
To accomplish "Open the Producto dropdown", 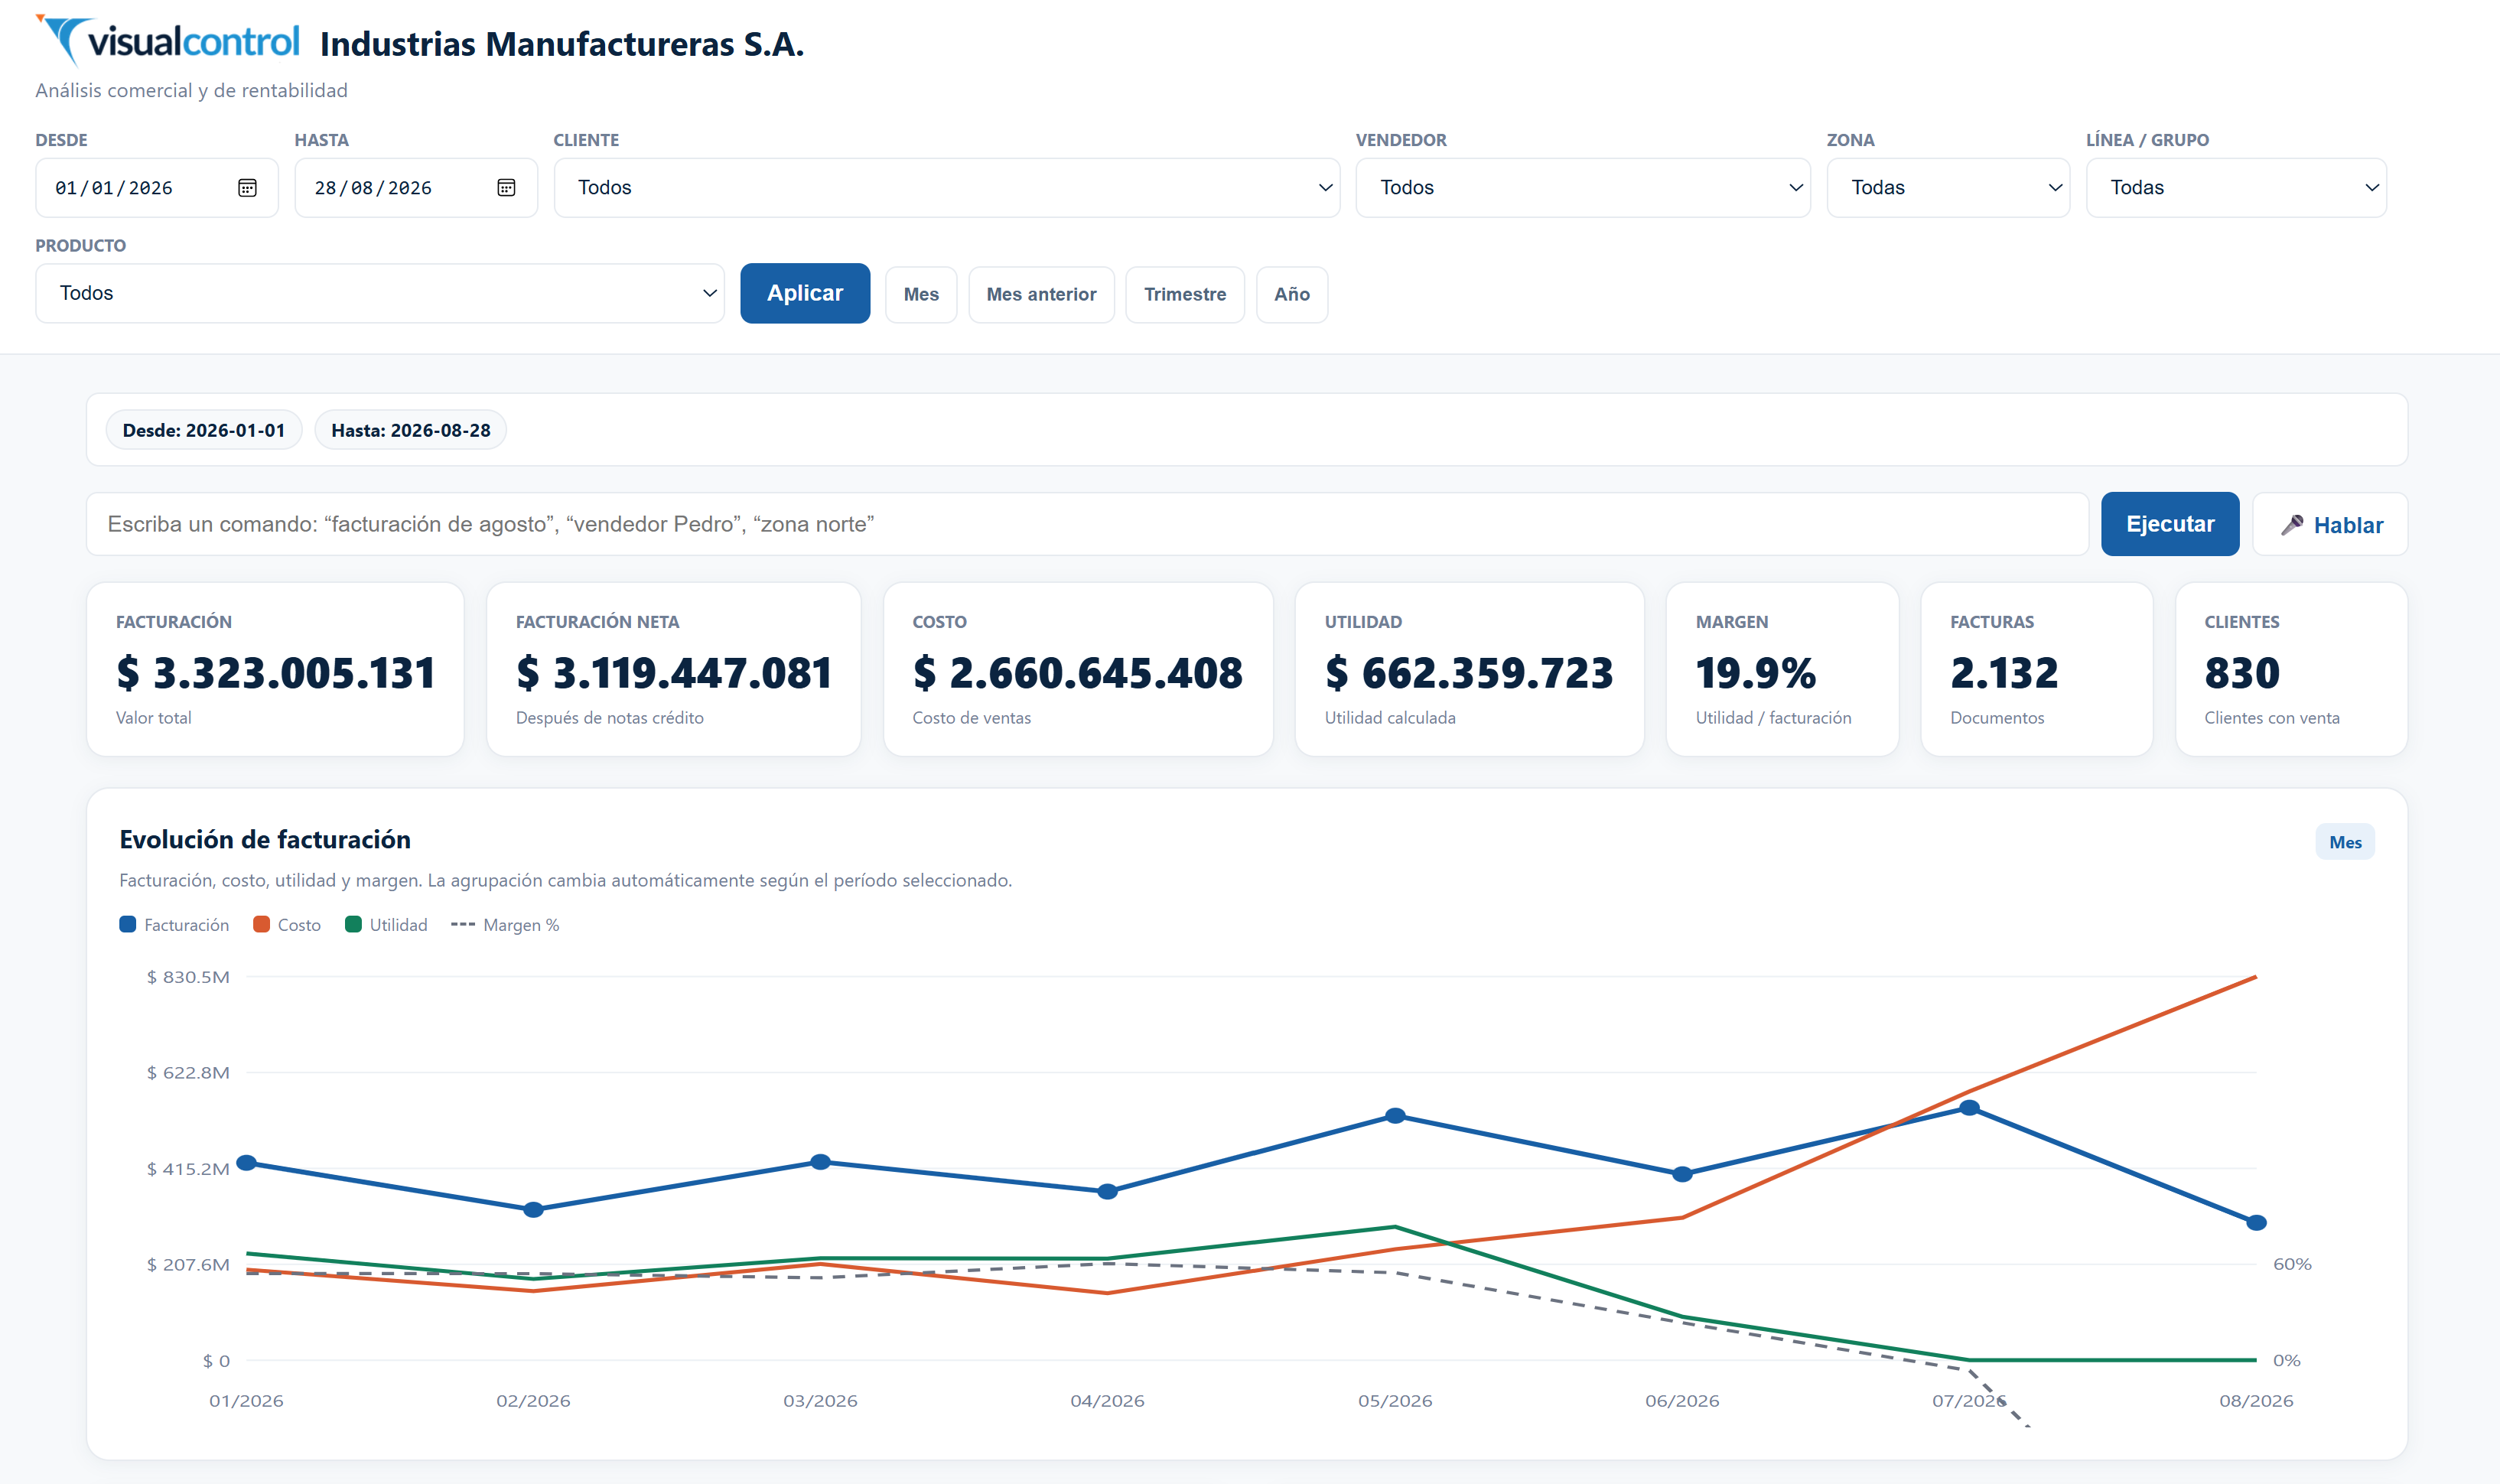I will 380,293.
